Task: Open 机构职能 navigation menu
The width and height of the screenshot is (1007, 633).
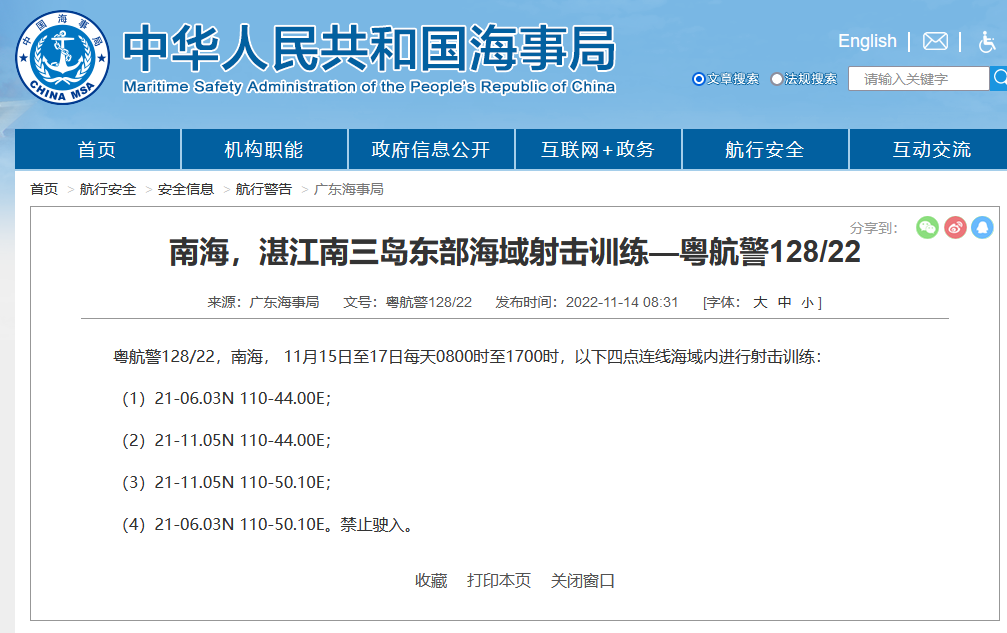Action: click(x=264, y=150)
